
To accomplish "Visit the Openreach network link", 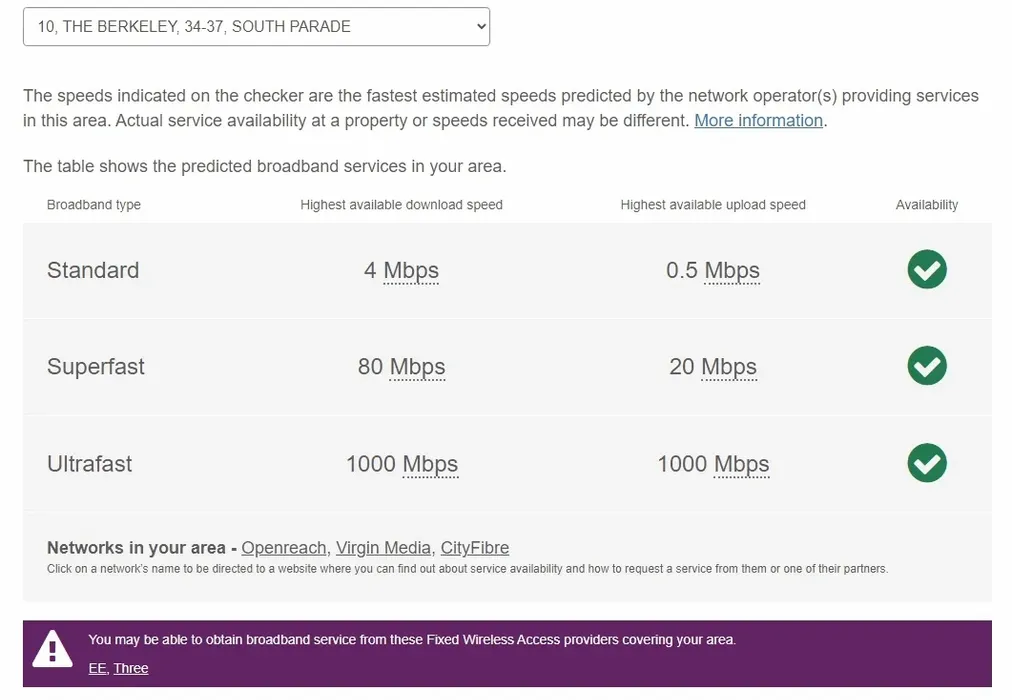I will click(284, 548).
